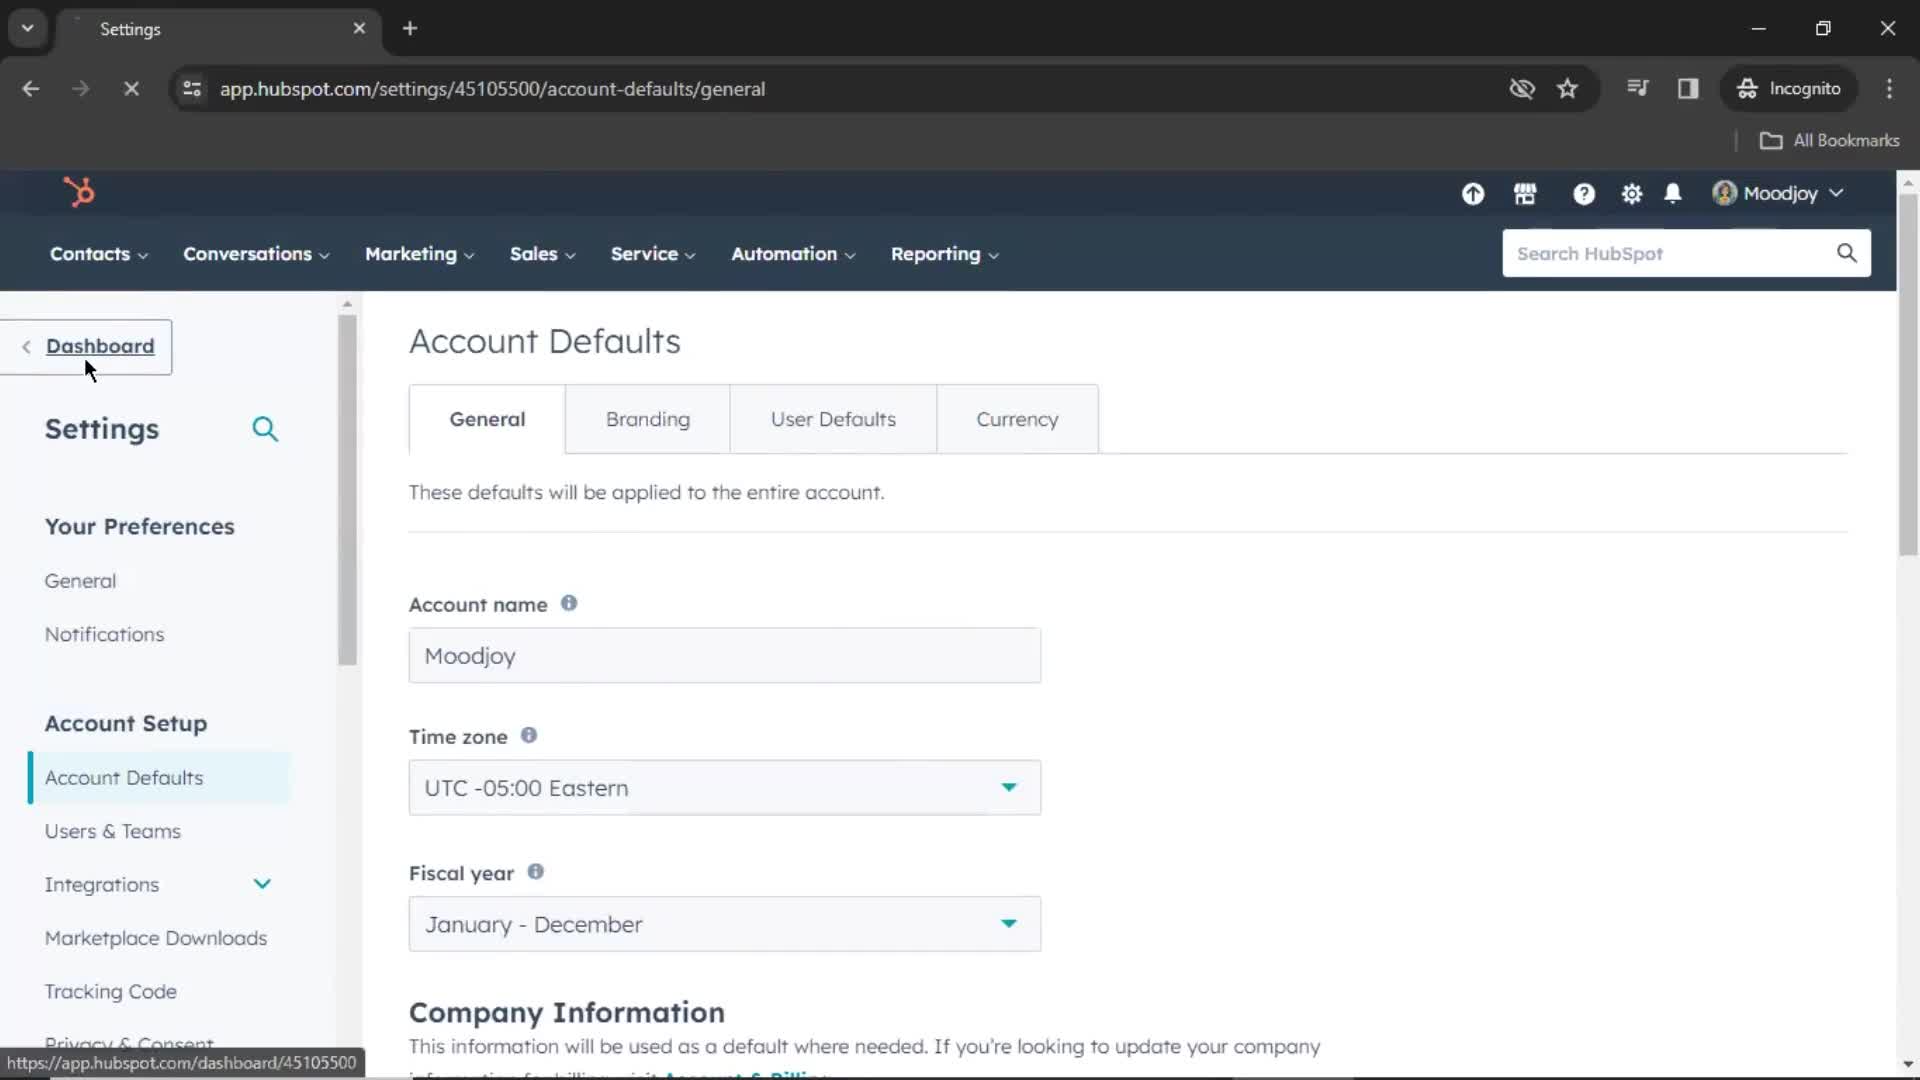Click the Help question mark icon
The image size is (1920, 1080).
click(x=1584, y=193)
